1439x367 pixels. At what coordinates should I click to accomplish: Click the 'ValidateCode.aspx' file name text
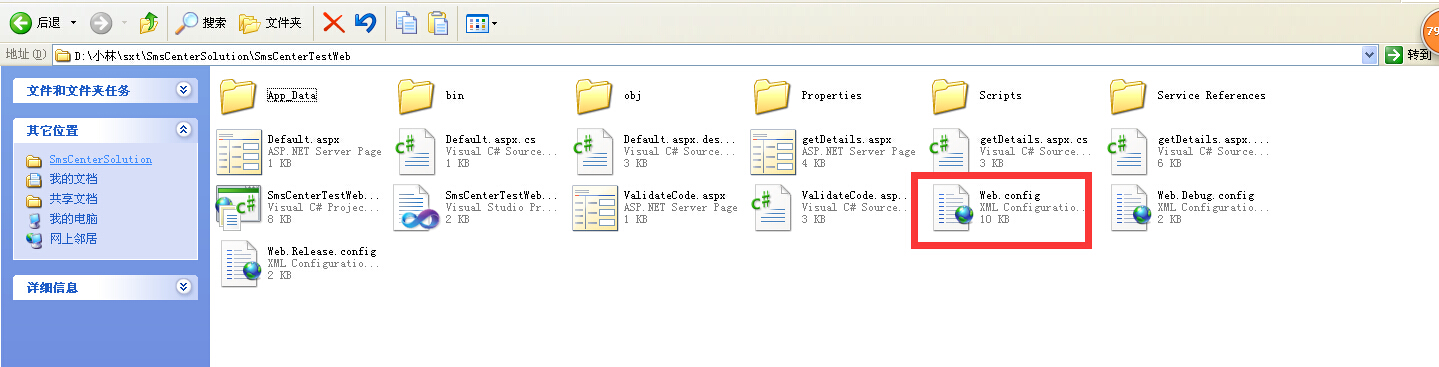click(x=675, y=196)
